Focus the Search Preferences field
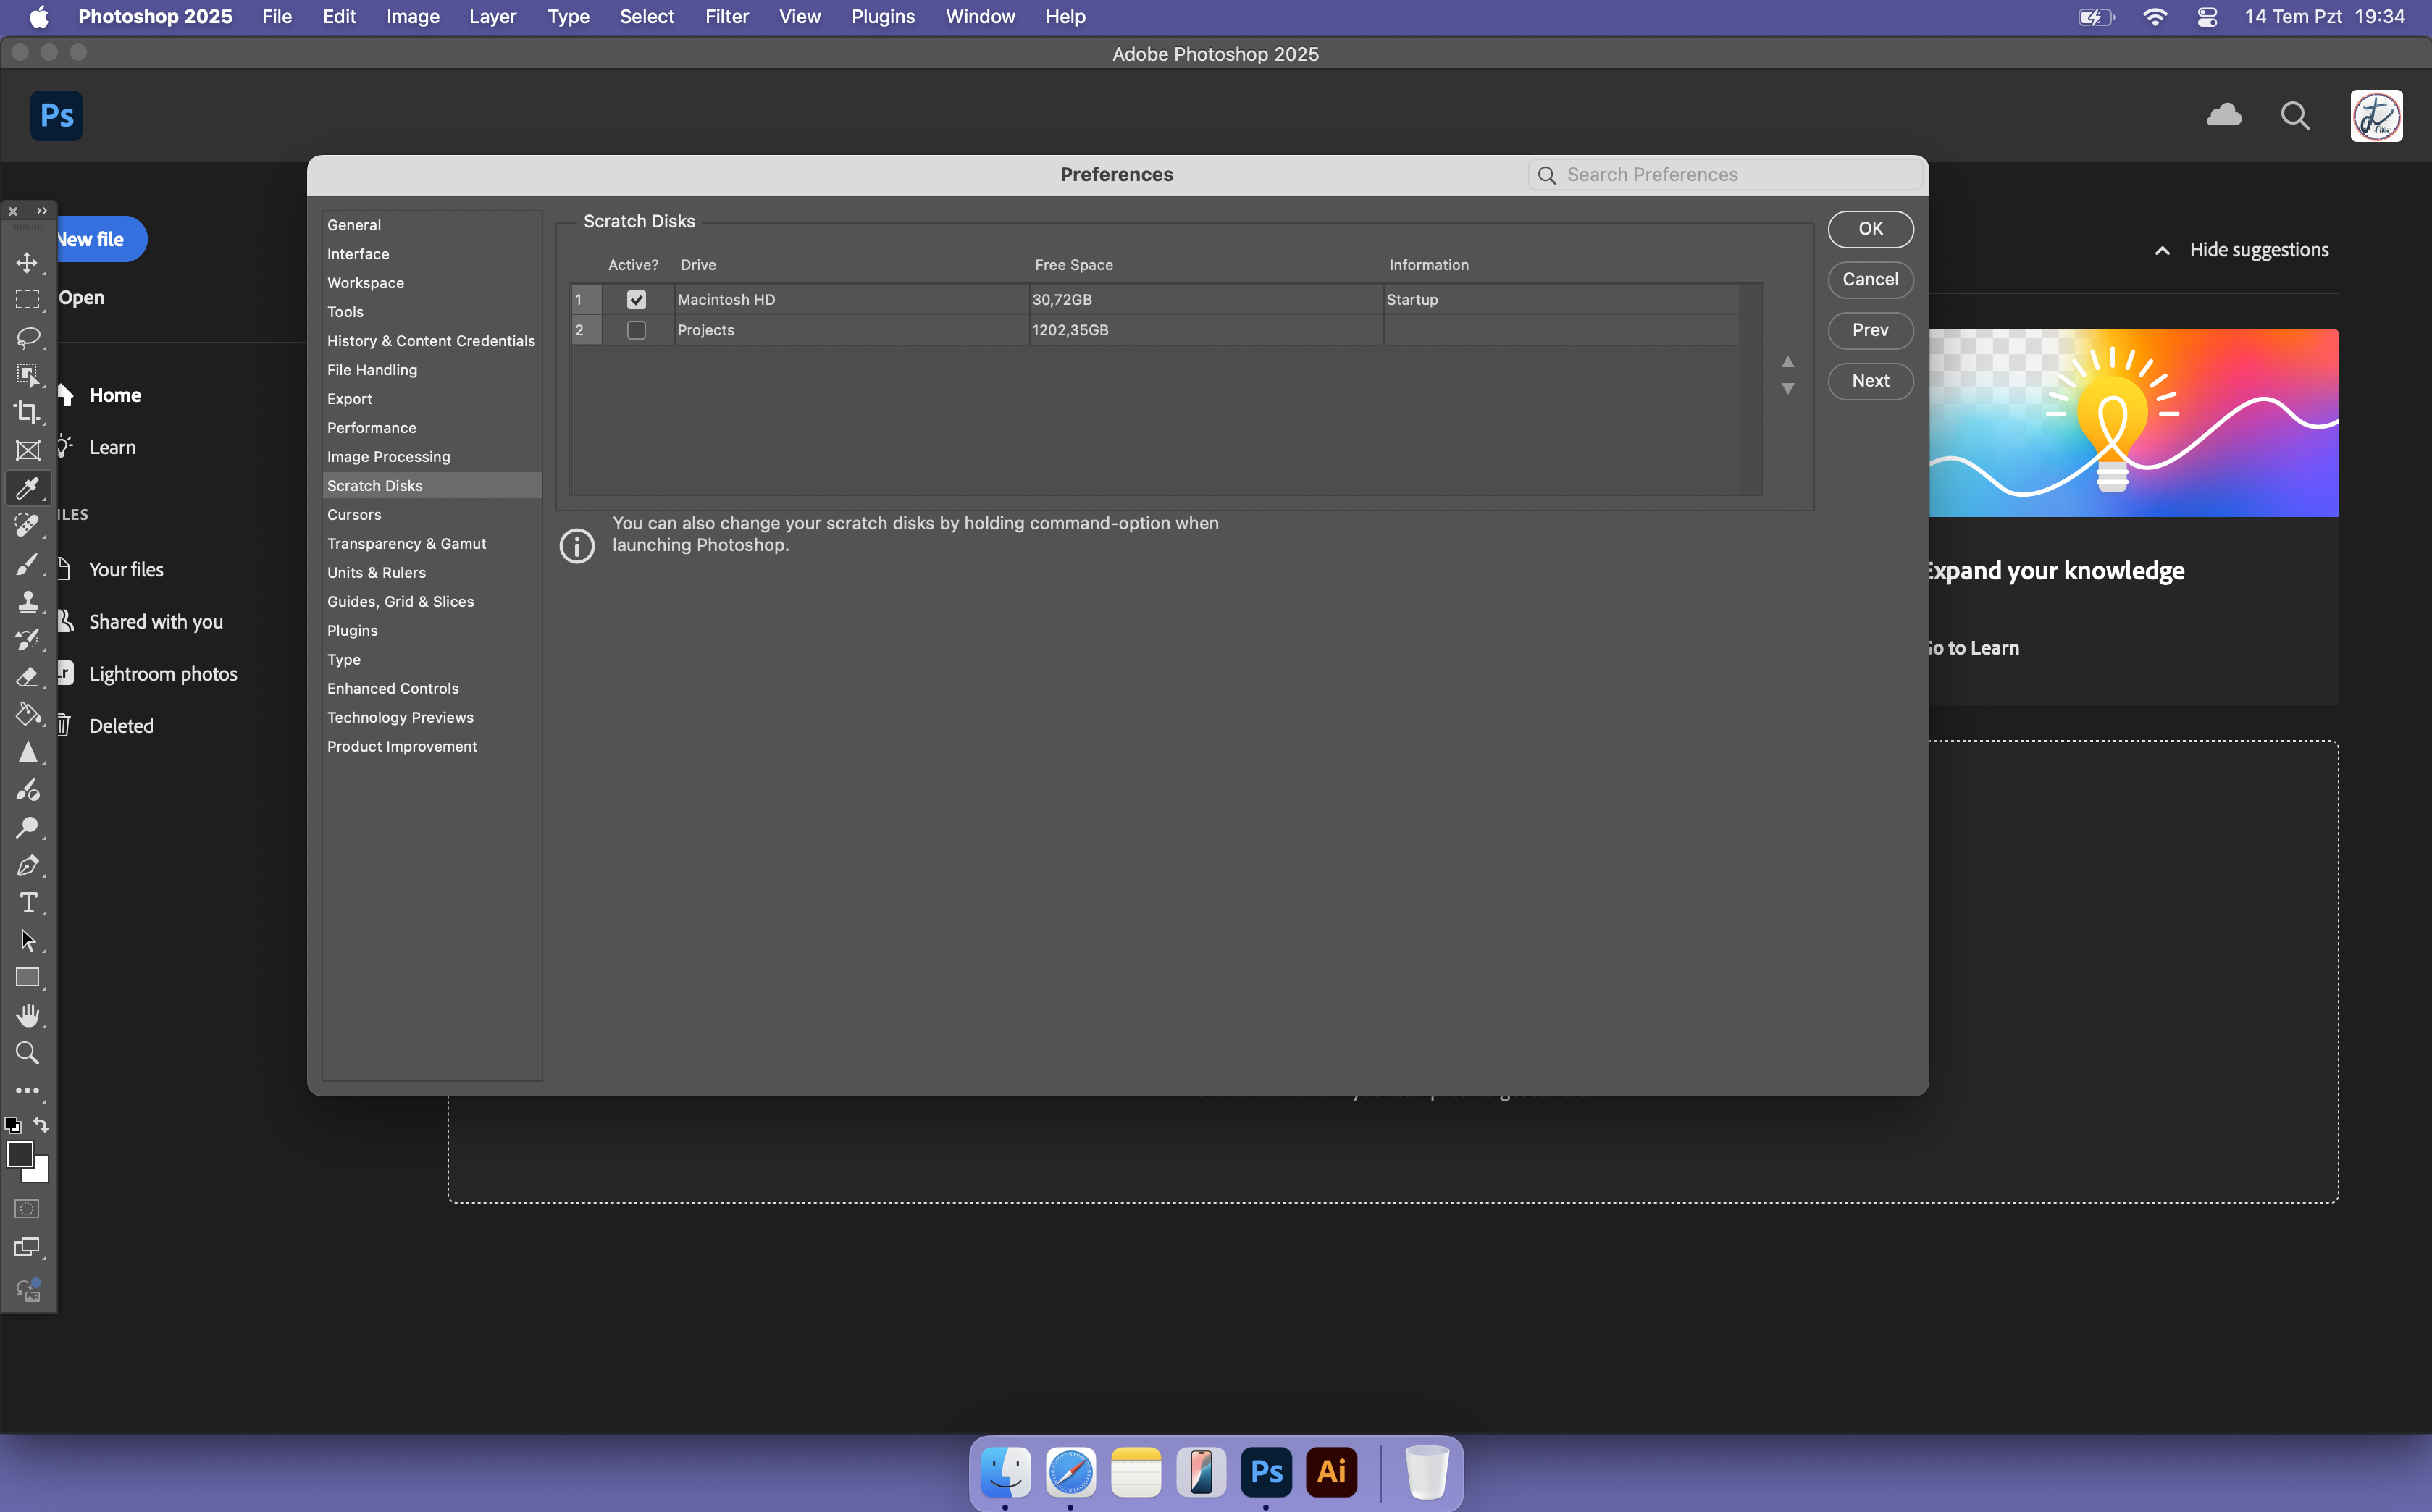 click(1726, 175)
